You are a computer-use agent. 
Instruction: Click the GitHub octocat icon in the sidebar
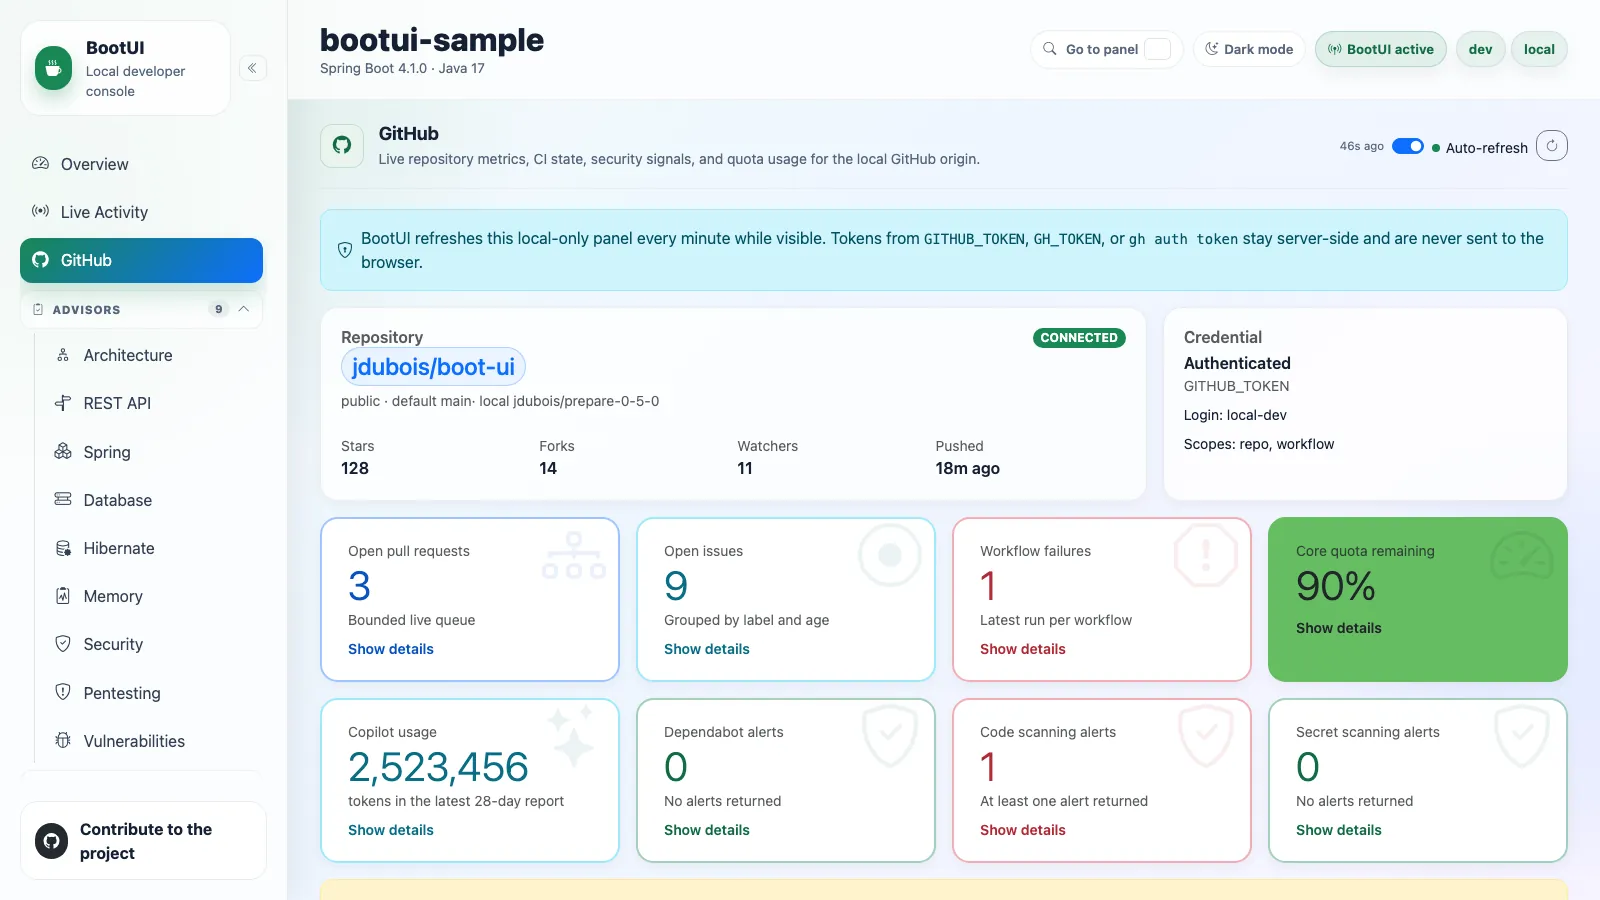pyautogui.click(x=40, y=260)
